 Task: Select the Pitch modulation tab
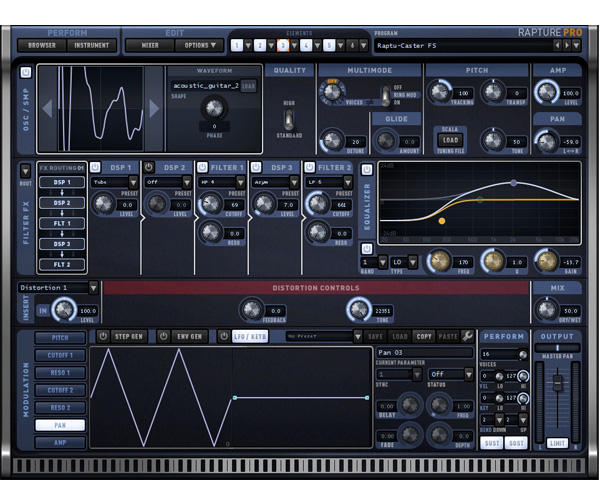pos(60,338)
